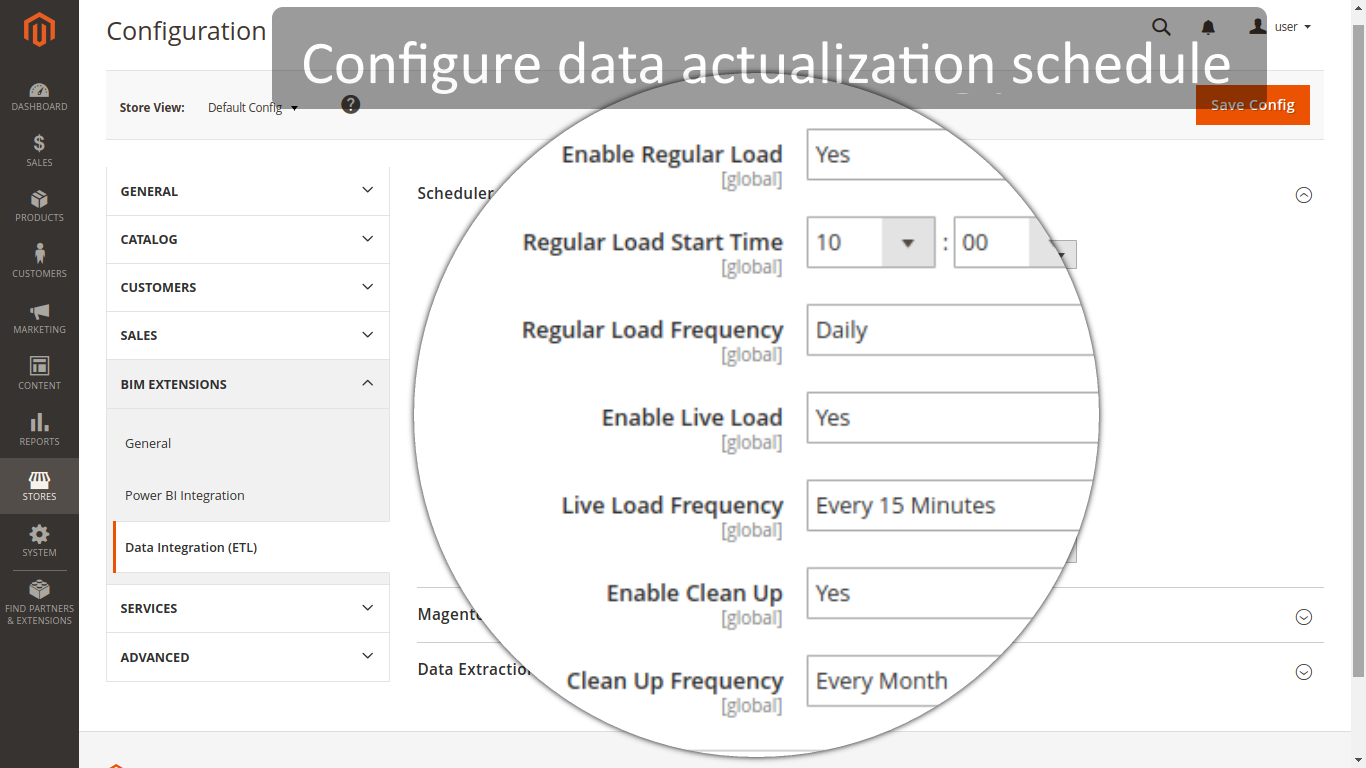The image size is (1366, 768).
Task: Open the notifications bell
Action: pyautogui.click(x=1208, y=27)
